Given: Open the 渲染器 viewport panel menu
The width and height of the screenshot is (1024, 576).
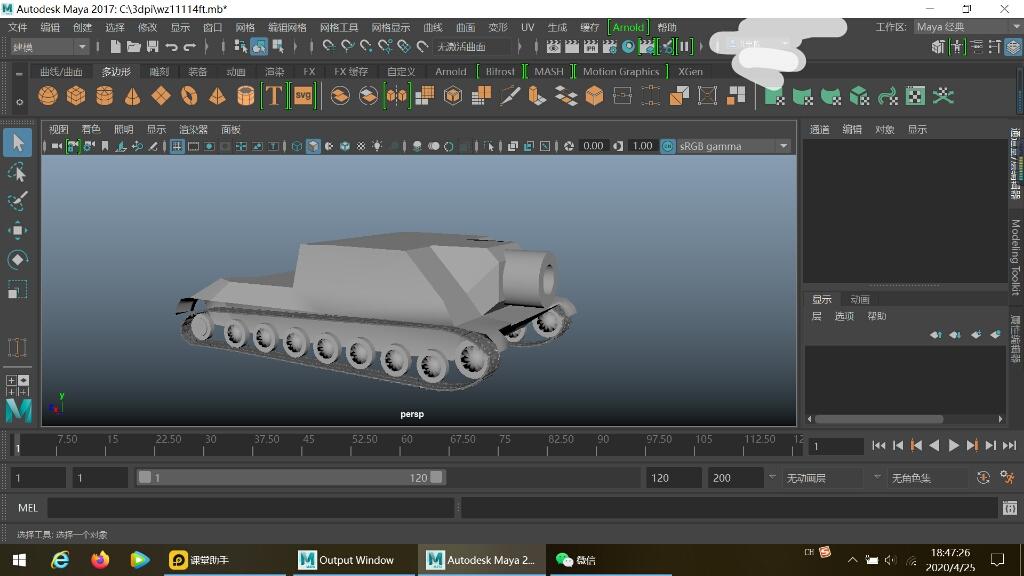Looking at the screenshot, I should (x=193, y=129).
